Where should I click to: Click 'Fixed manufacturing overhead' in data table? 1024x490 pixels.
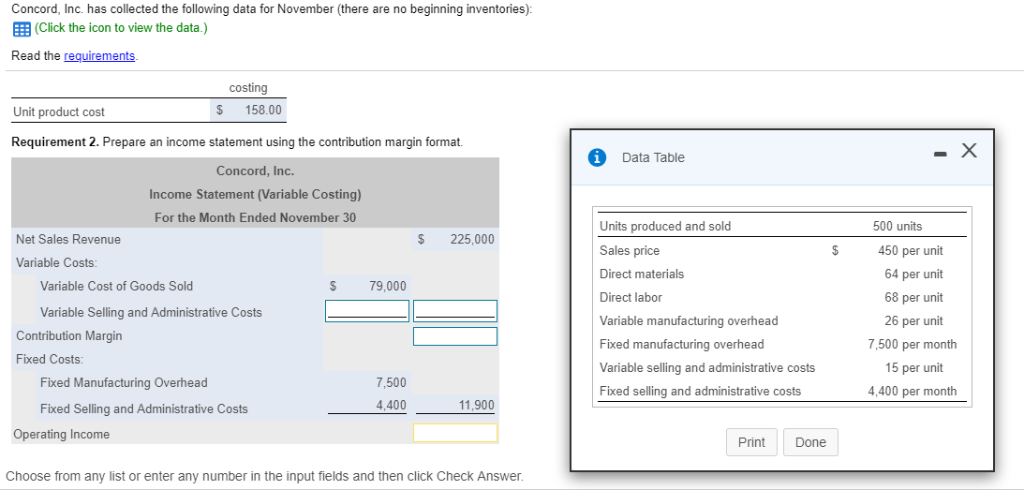click(x=681, y=344)
